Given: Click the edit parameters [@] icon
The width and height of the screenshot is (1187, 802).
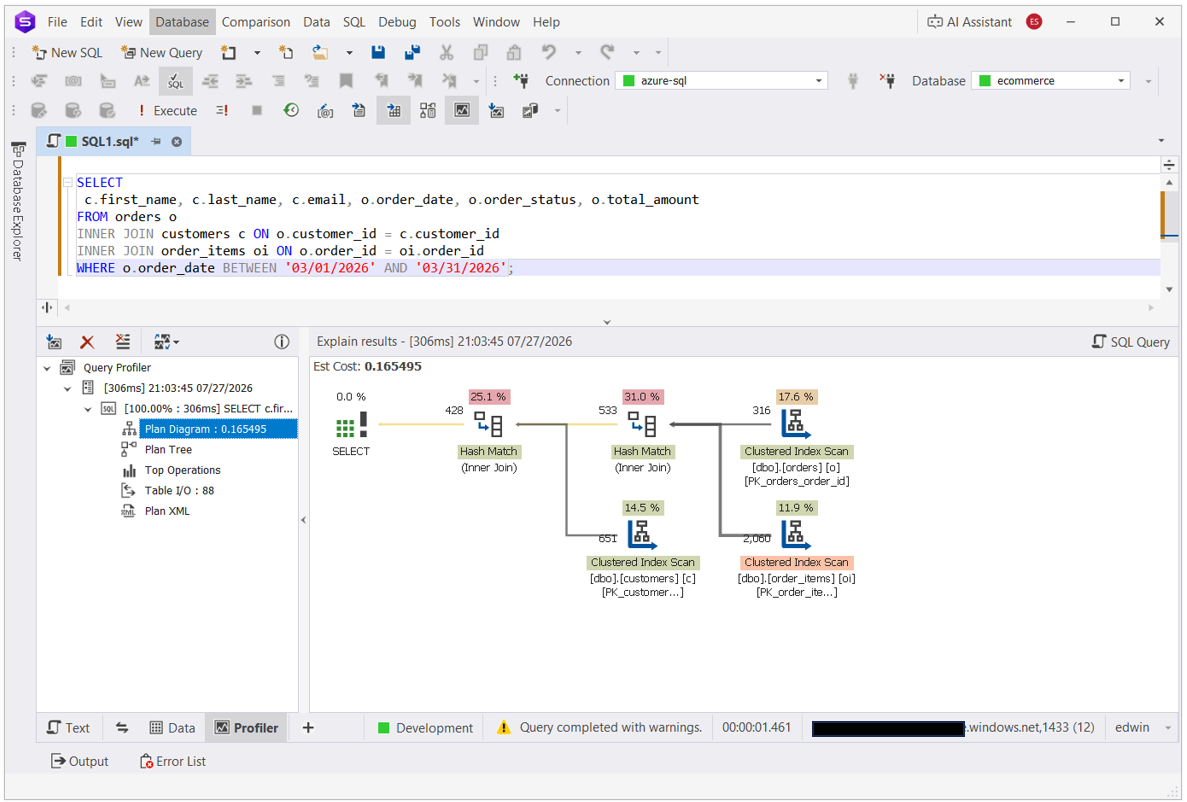Looking at the screenshot, I should [x=325, y=111].
